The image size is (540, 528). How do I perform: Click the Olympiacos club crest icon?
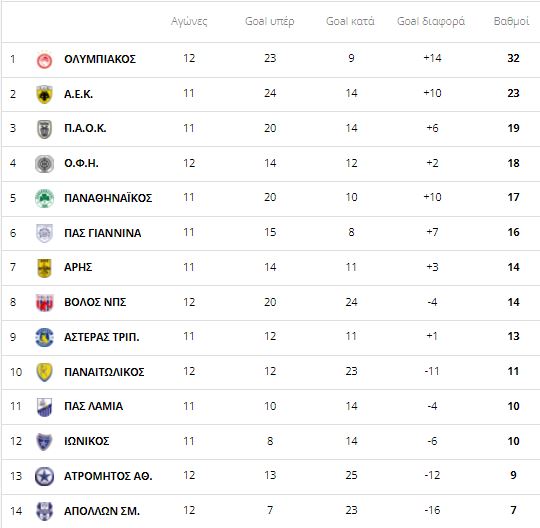[44, 60]
